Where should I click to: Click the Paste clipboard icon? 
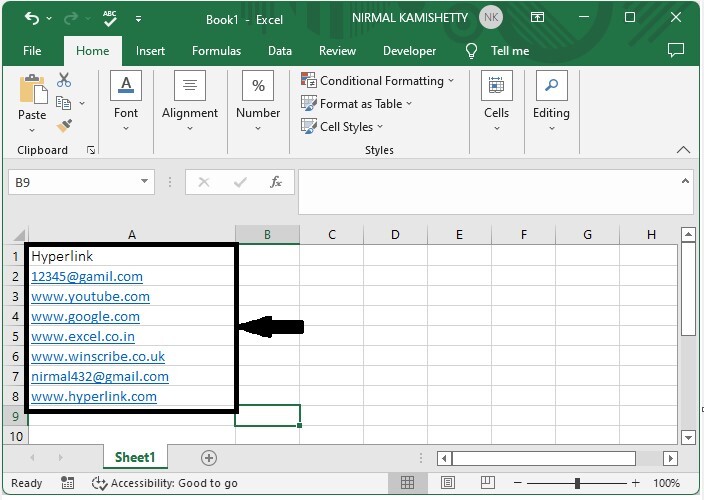33,89
